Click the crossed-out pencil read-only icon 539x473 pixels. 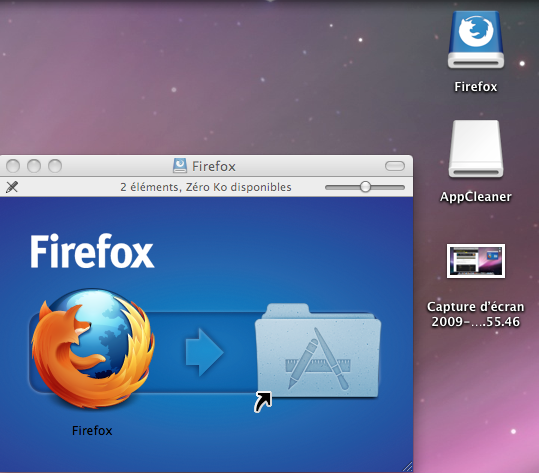[x=12, y=187]
